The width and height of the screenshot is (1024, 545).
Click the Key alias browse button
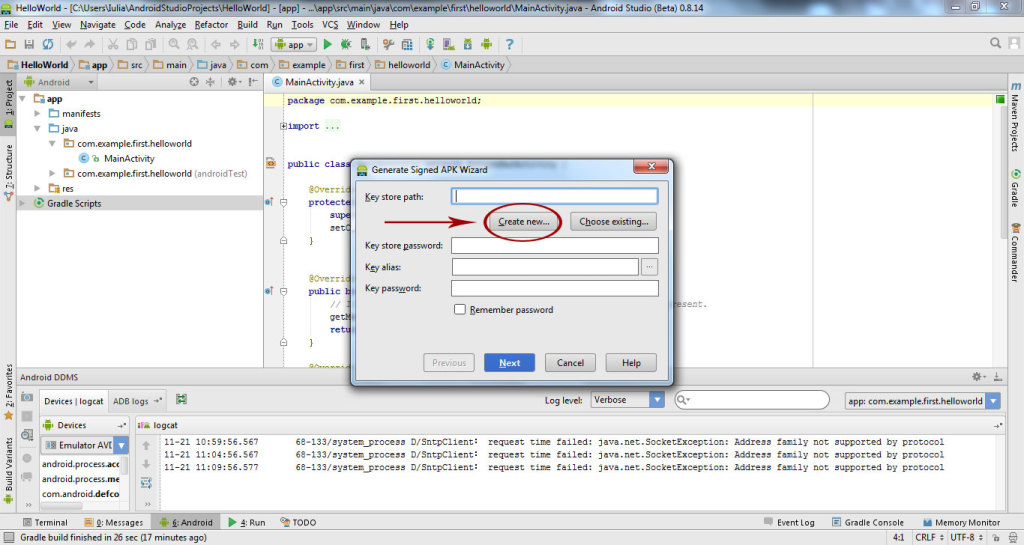tap(649, 266)
